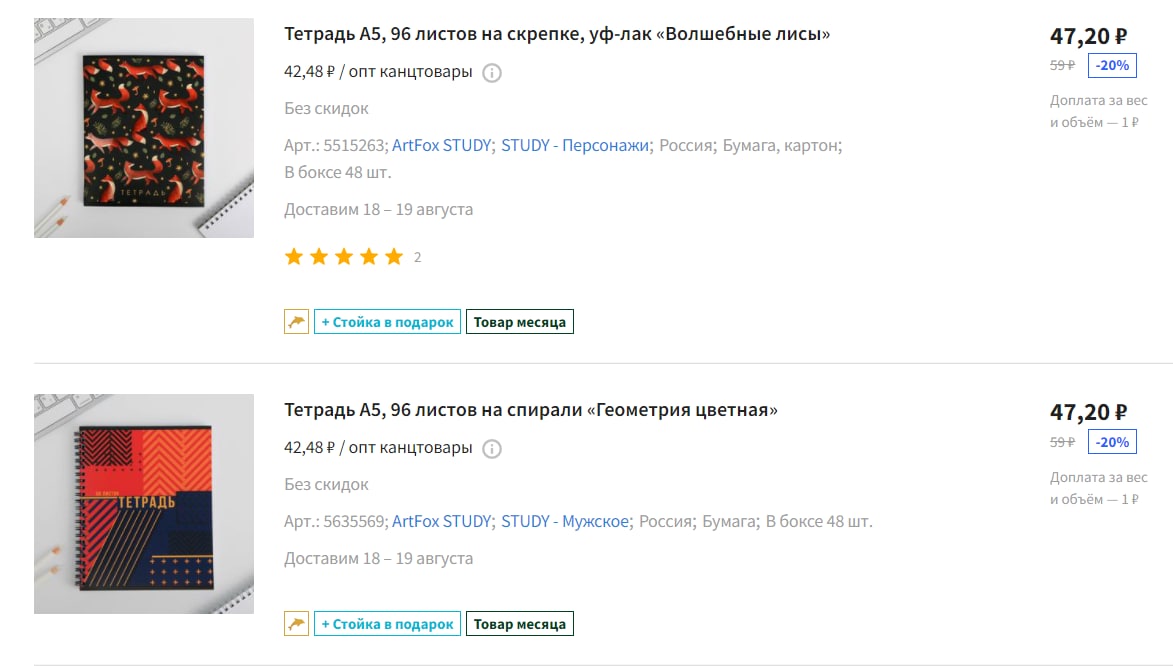Click «Товар месяца» badge for «Волшебные лисы»
Screen dimensions: 1173x666
519,322
